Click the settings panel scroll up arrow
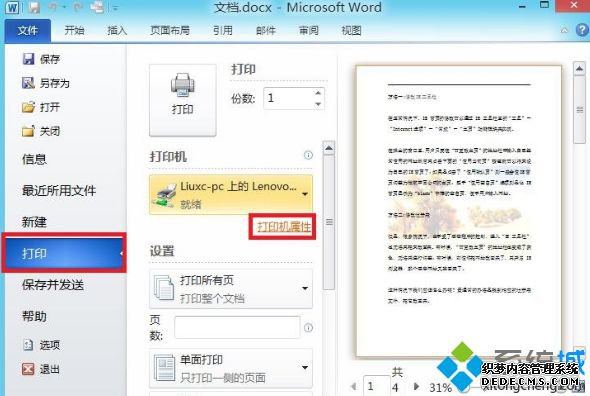Image resolution: width=590 pixels, height=396 pixels. (x=329, y=148)
